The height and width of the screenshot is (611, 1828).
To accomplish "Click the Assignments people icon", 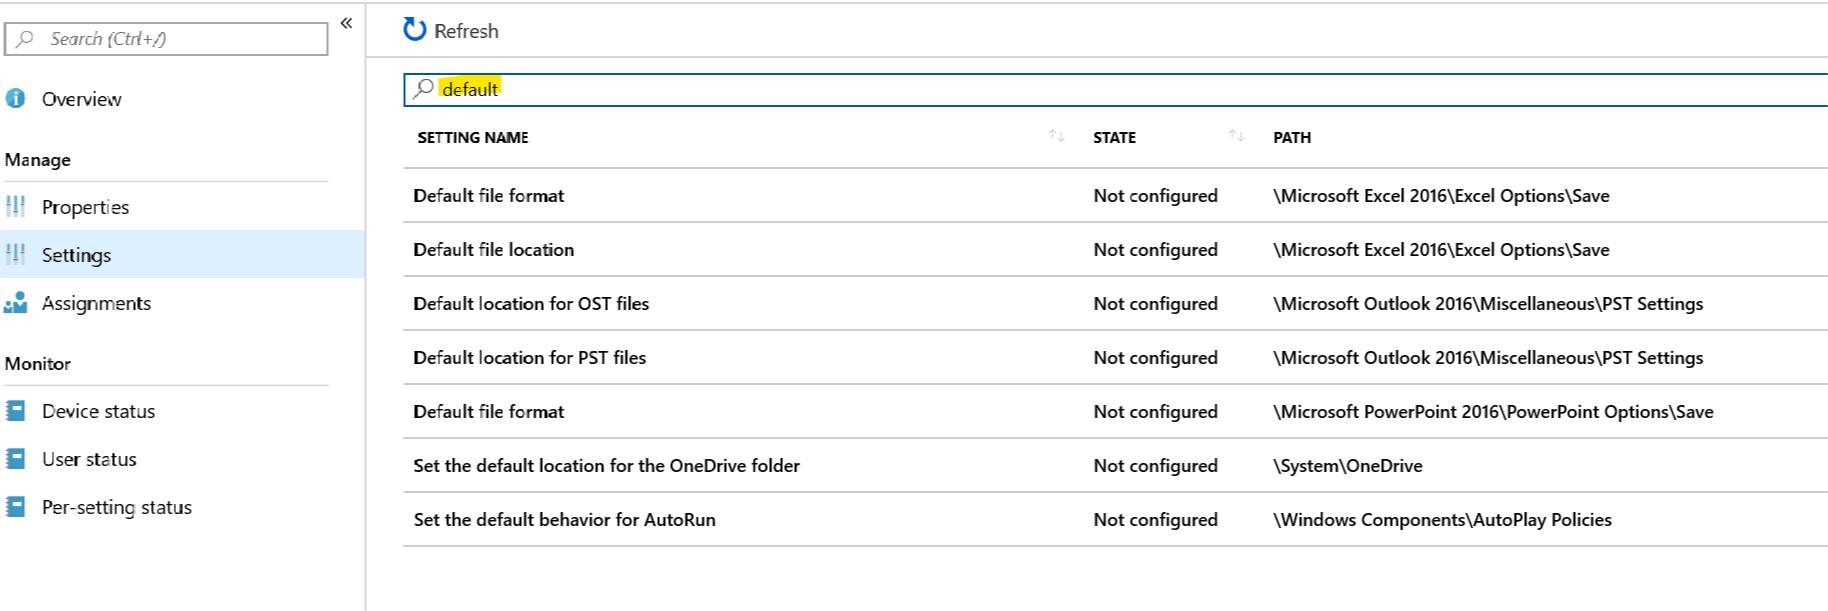I will coord(15,302).
